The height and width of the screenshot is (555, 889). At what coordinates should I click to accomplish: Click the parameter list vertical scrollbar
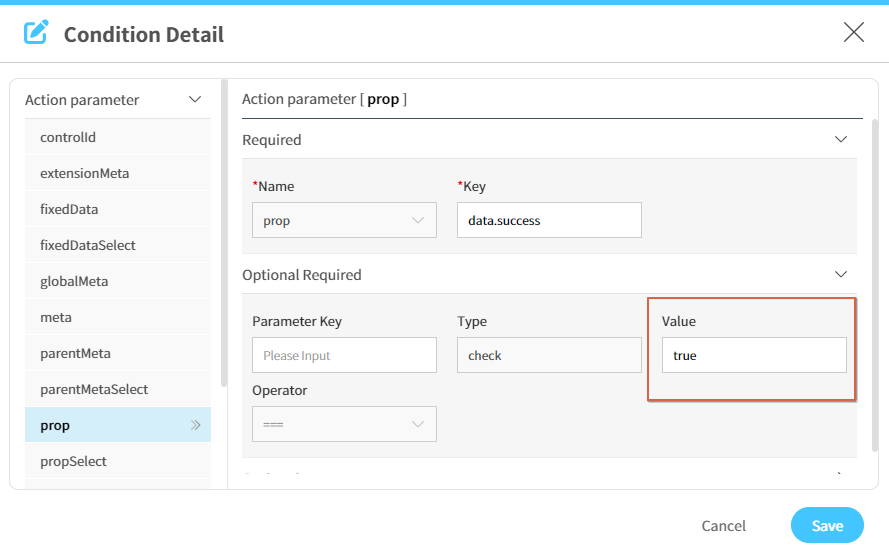pyautogui.click(x=224, y=234)
